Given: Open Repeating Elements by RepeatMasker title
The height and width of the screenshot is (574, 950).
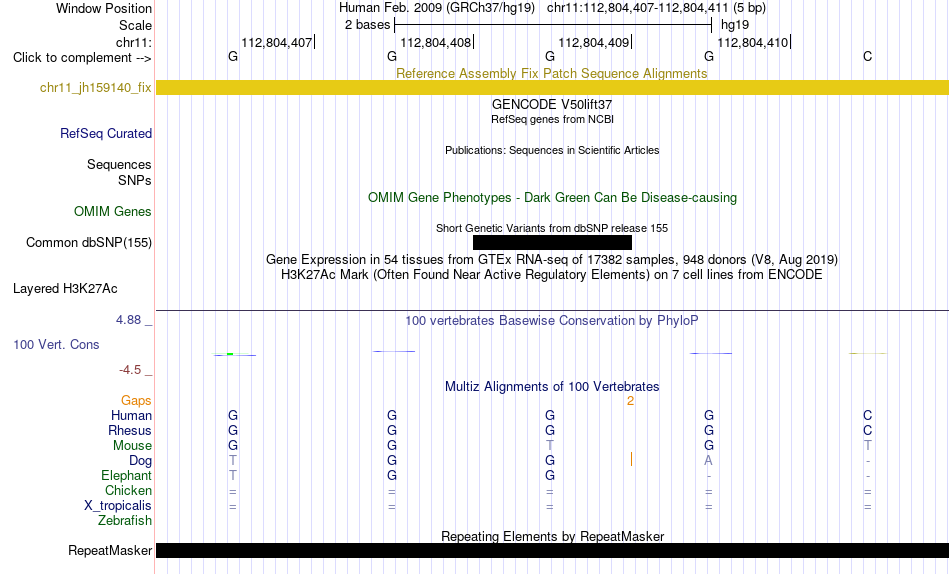Looking at the screenshot, I should tap(552, 536).
